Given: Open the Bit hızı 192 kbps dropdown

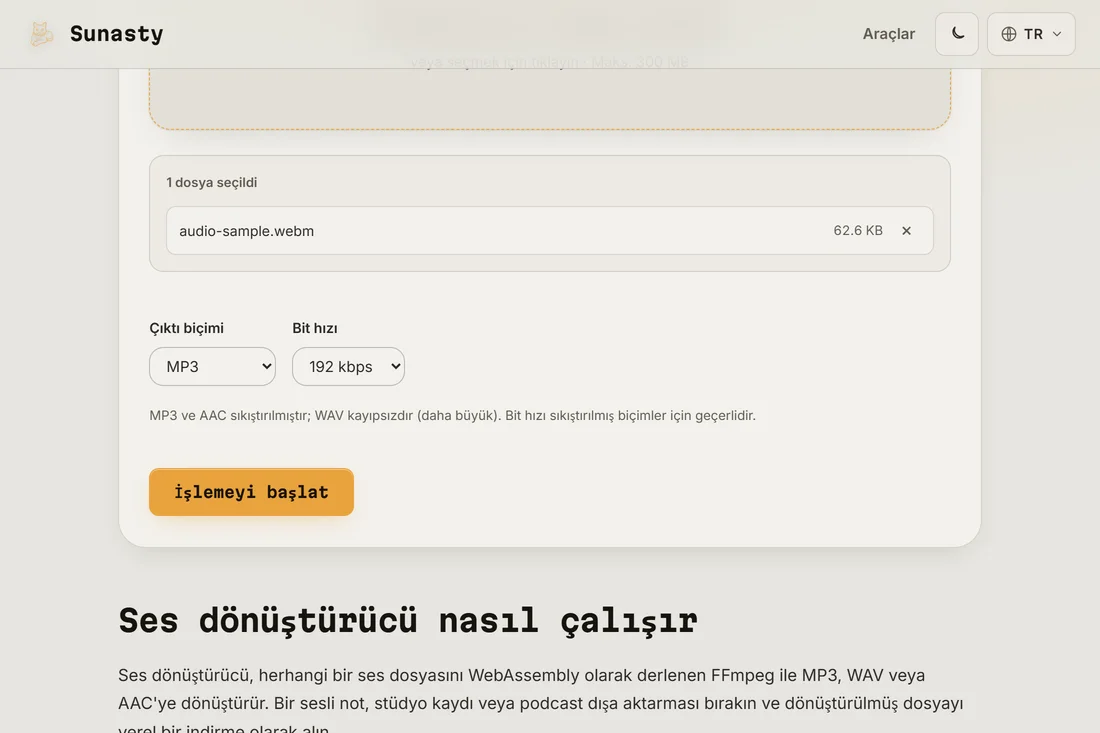Looking at the screenshot, I should (348, 366).
